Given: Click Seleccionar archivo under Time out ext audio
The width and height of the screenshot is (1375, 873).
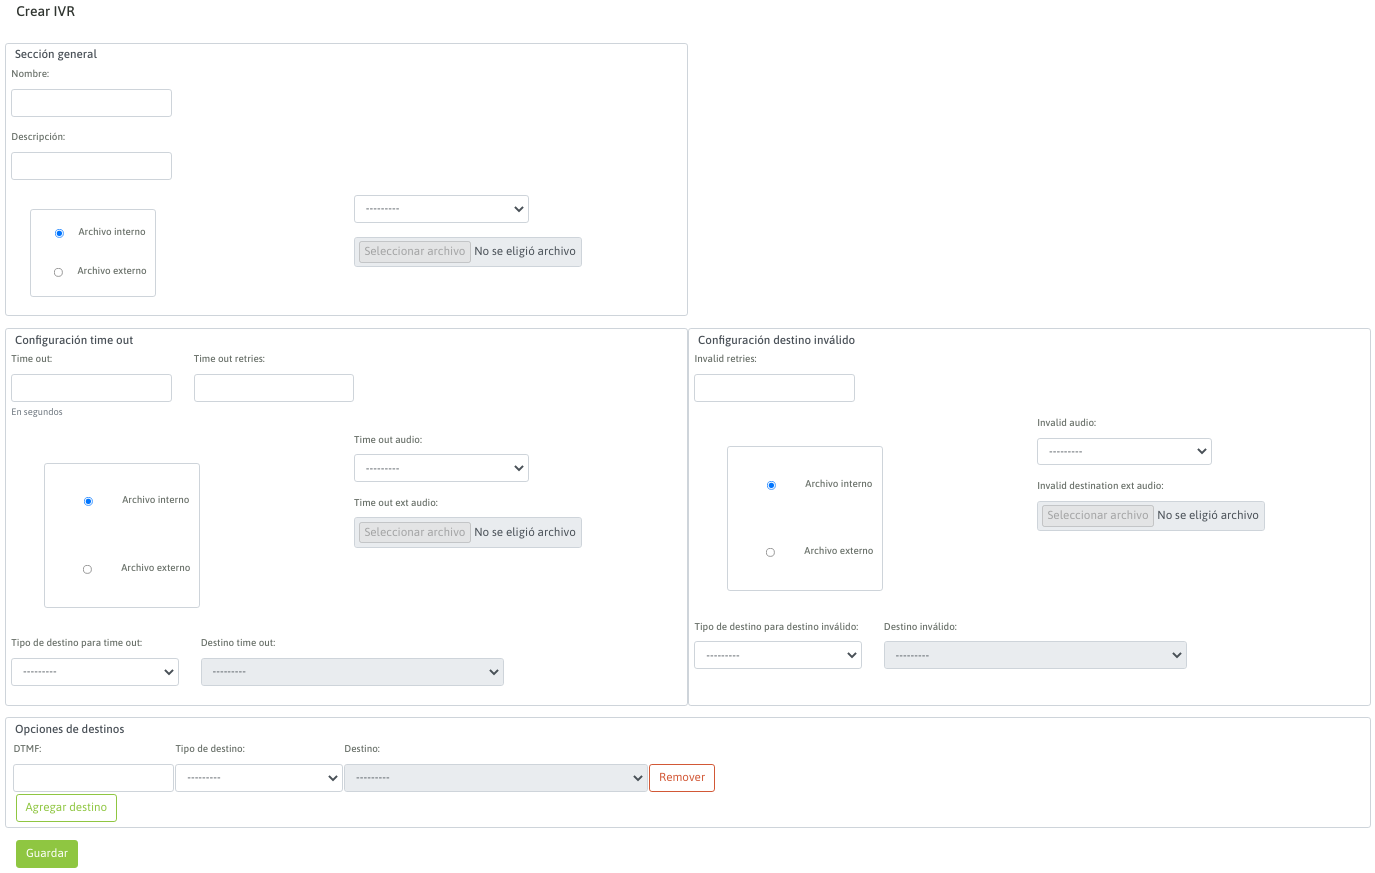Looking at the screenshot, I should (415, 532).
